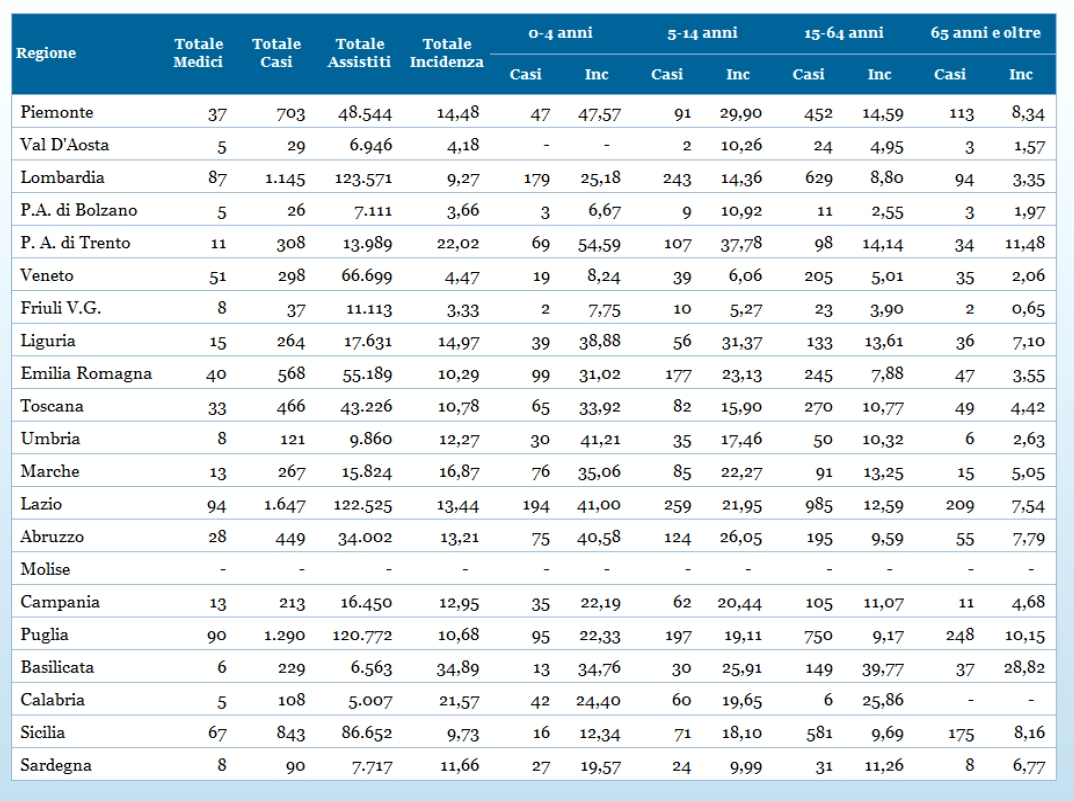
Task: Select the Piemonte row label
Action: pos(57,112)
